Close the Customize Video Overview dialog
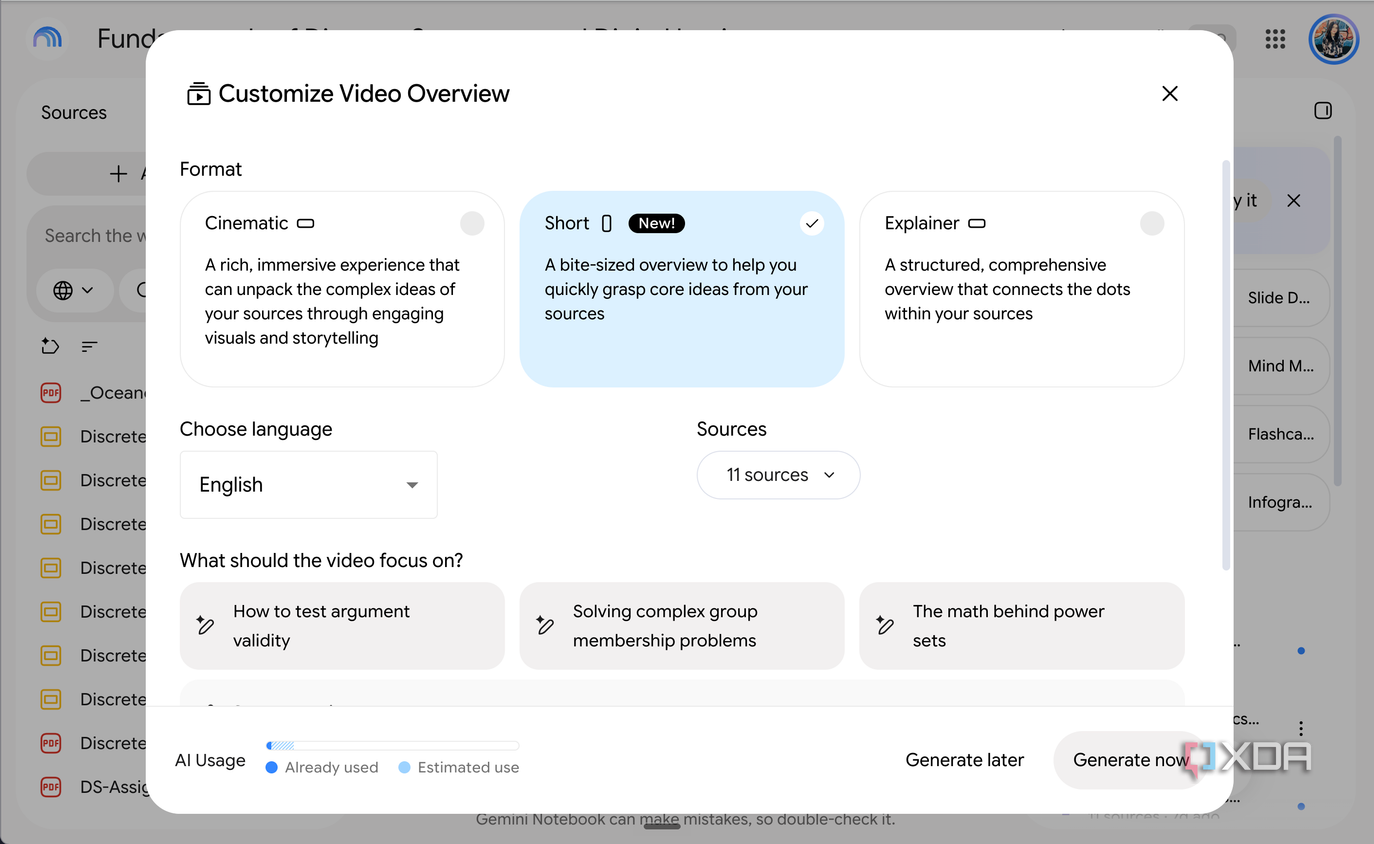This screenshot has height=844, width=1374. [x=1170, y=93]
